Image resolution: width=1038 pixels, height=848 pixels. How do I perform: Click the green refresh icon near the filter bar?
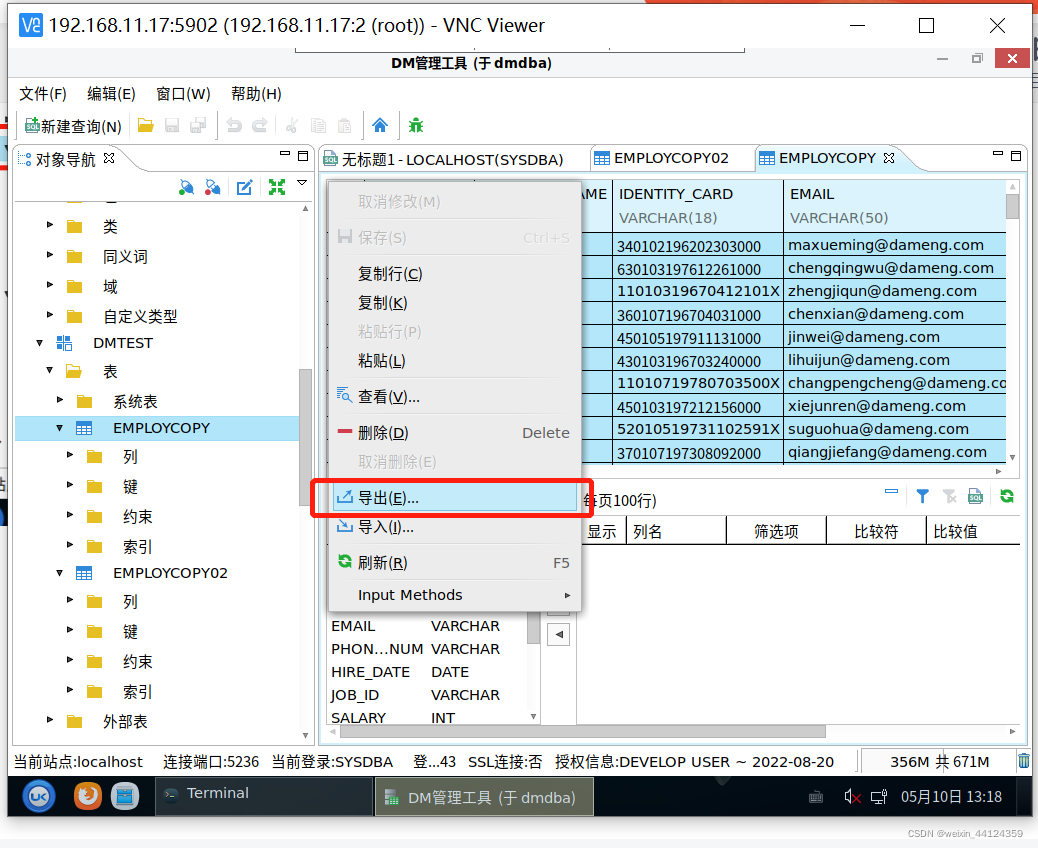point(1006,495)
